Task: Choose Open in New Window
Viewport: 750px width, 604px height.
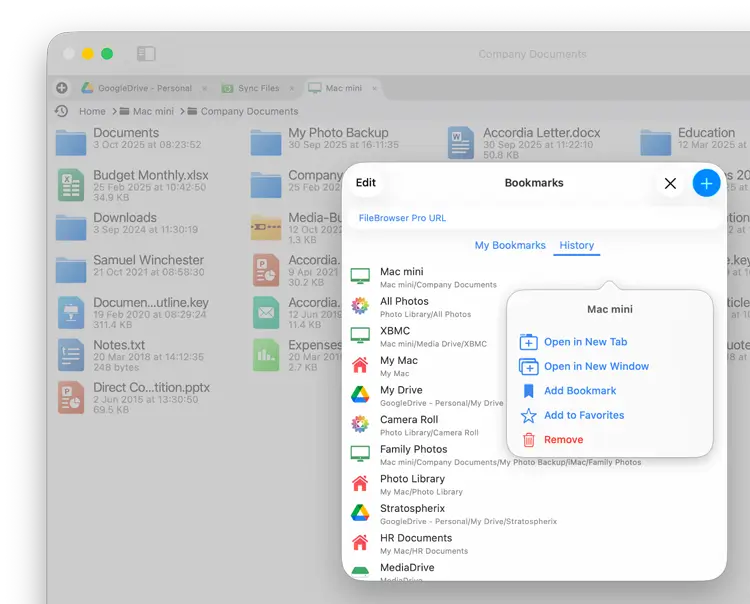Action: [x=596, y=366]
